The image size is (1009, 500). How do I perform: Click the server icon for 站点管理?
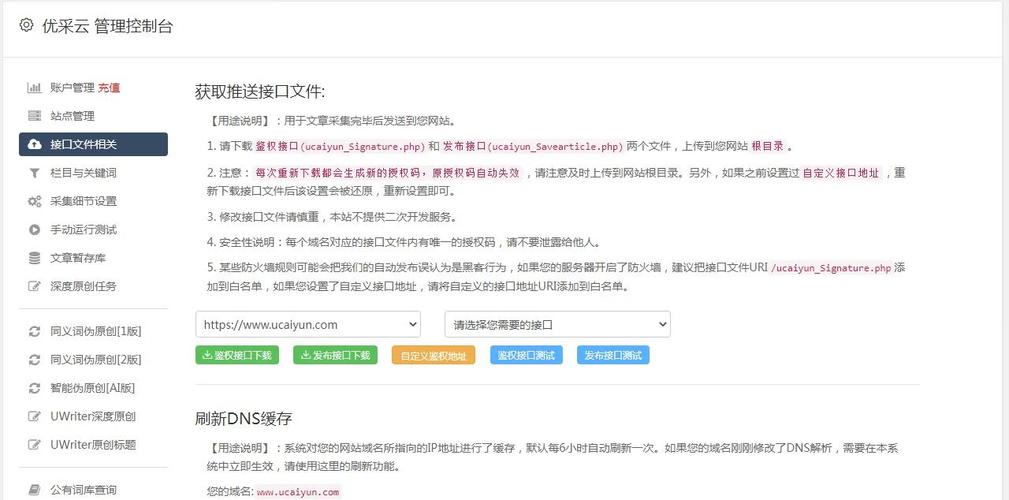(x=34, y=116)
